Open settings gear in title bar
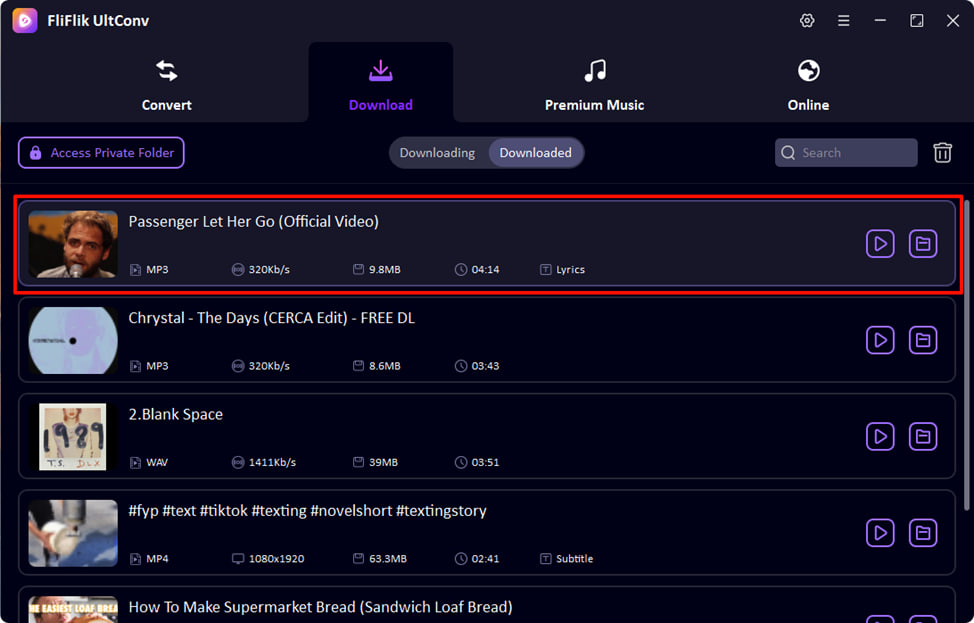Viewport: 974px width, 623px height. pyautogui.click(x=807, y=21)
